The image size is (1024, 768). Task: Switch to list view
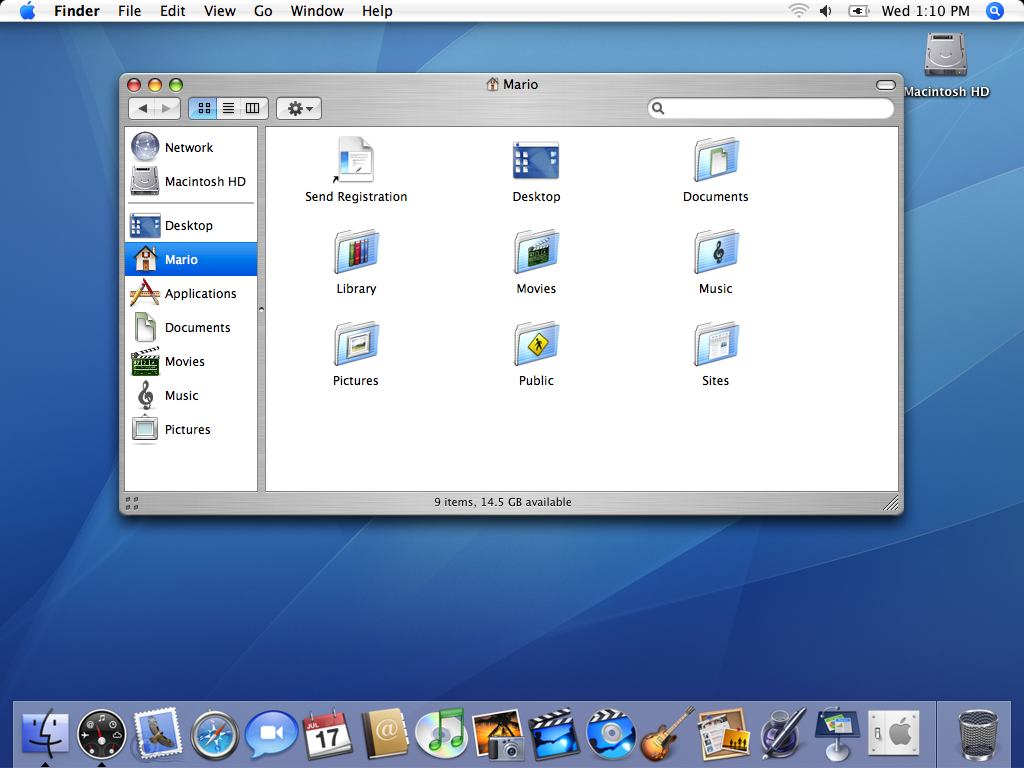pos(229,108)
